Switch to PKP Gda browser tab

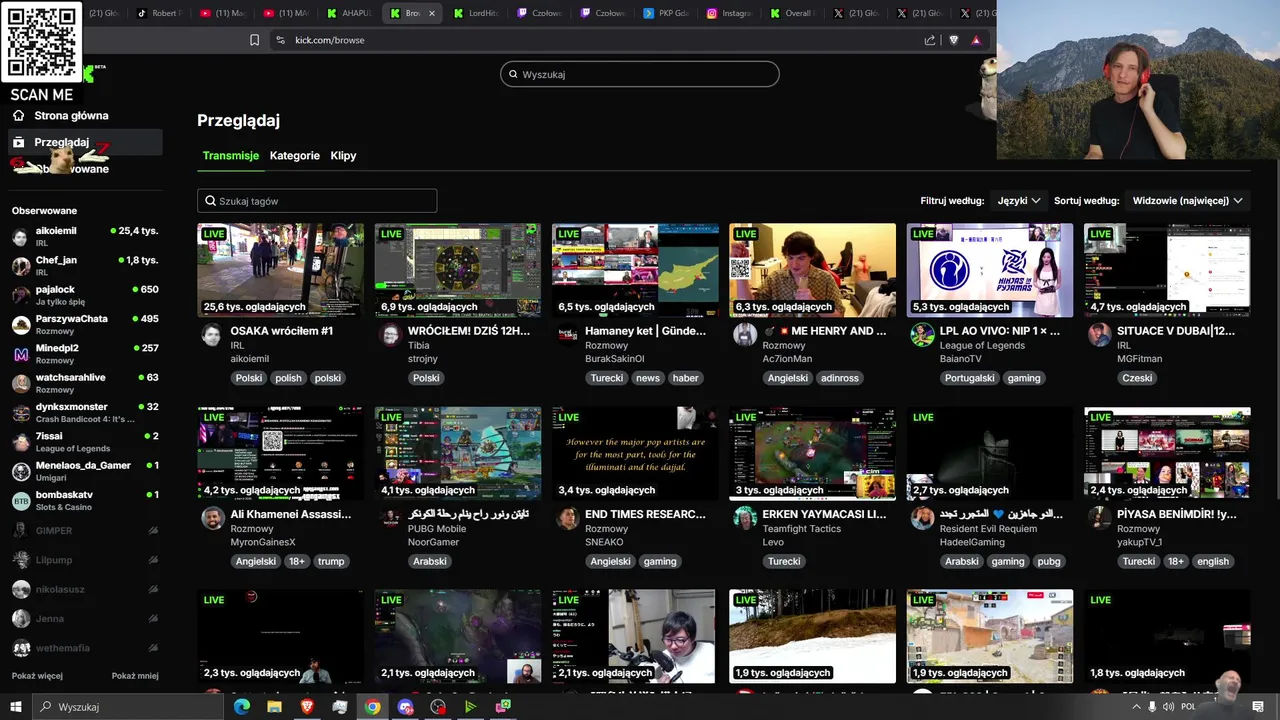click(x=666, y=14)
